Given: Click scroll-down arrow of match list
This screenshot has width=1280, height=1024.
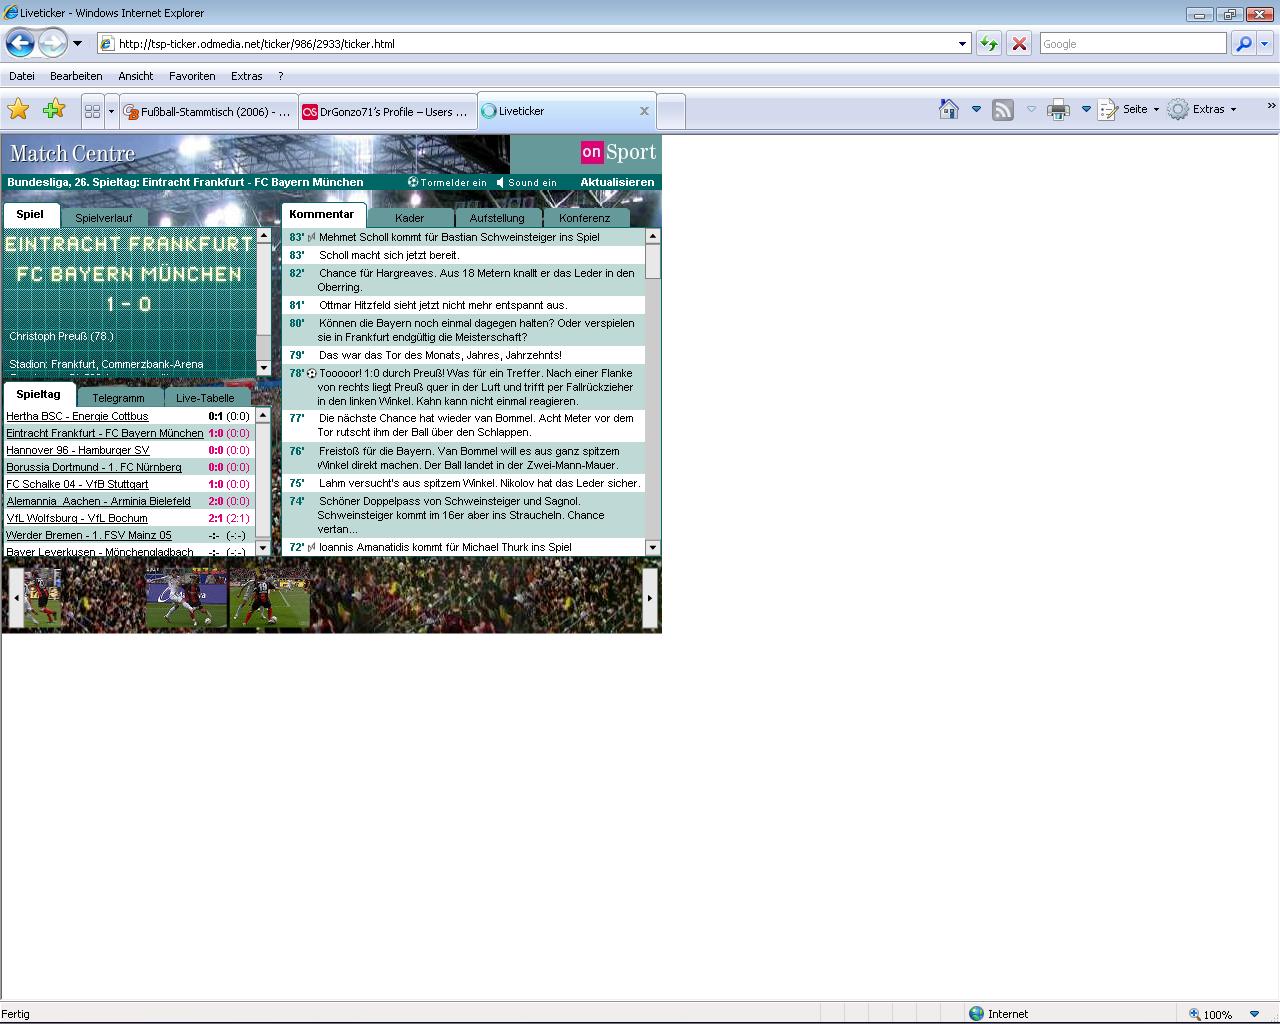Looking at the screenshot, I should click(264, 548).
